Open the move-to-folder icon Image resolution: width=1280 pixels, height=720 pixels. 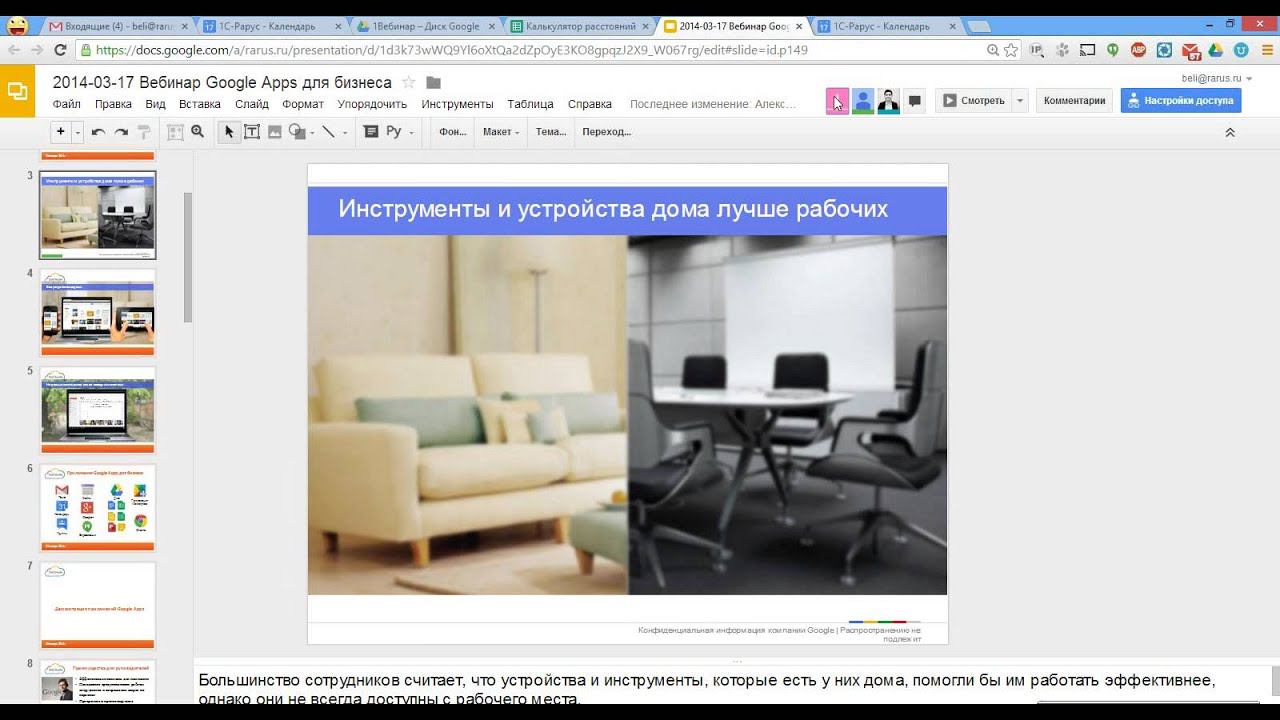click(x=434, y=82)
